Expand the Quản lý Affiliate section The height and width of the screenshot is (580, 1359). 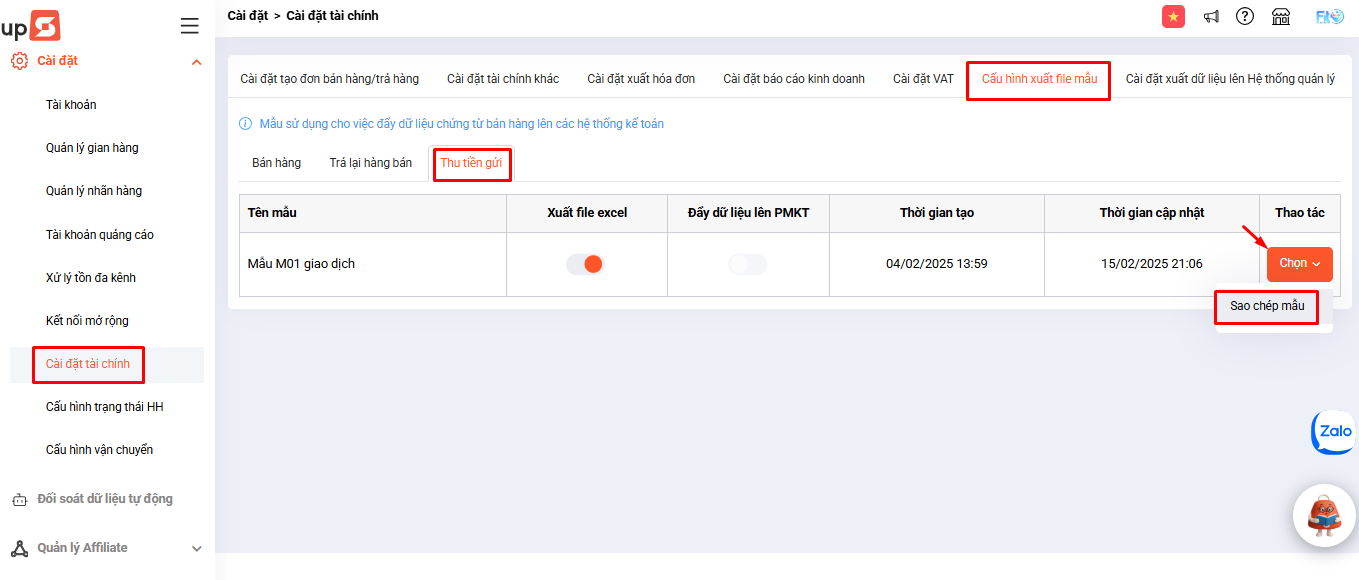pos(196,548)
